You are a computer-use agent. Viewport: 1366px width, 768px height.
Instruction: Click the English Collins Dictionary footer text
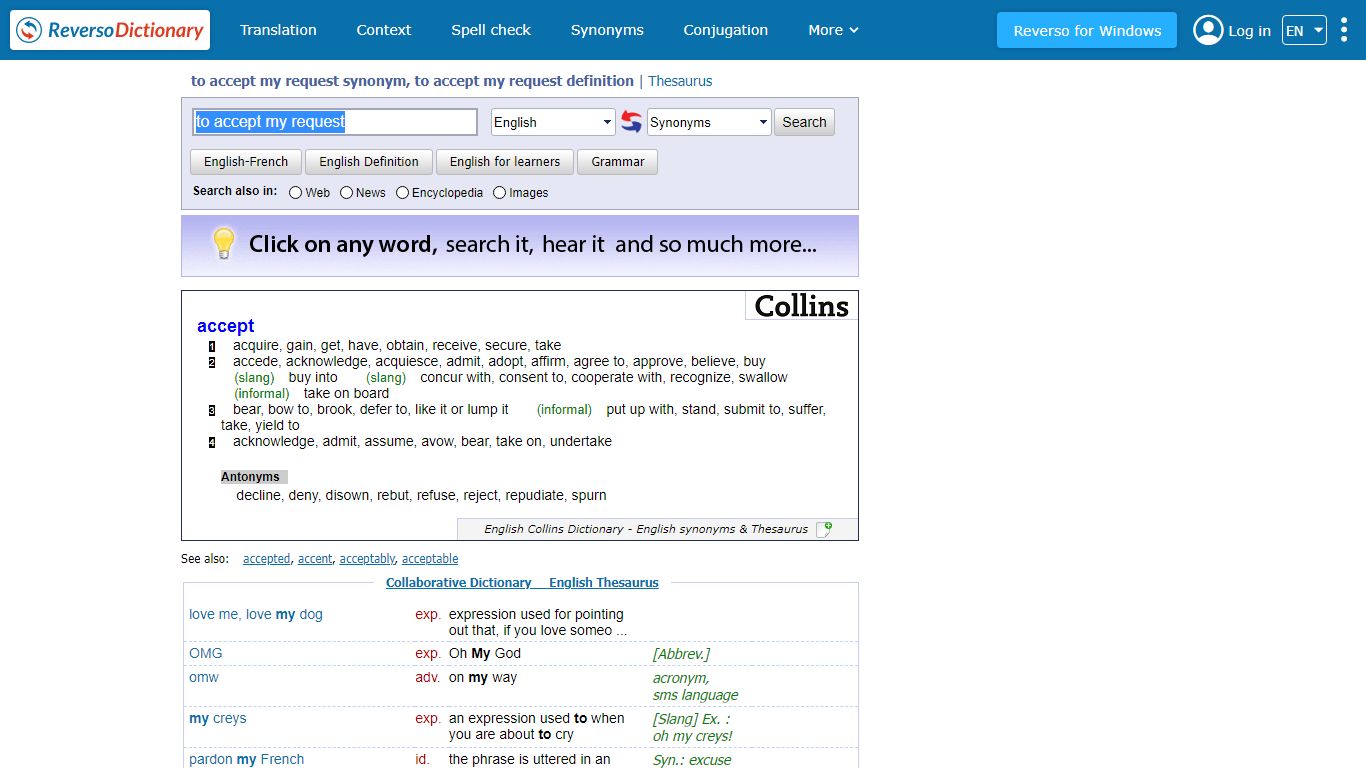[646, 529]
